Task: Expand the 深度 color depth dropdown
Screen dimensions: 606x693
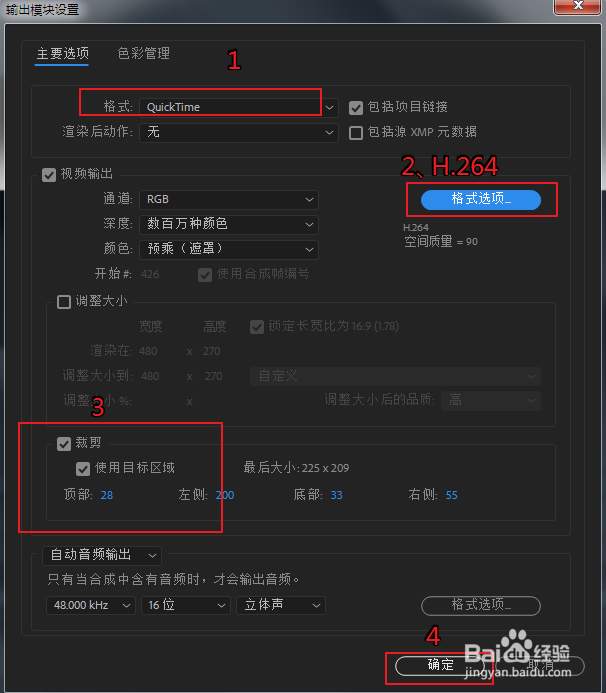Action: pyautogui.click(x=229, y=225)
